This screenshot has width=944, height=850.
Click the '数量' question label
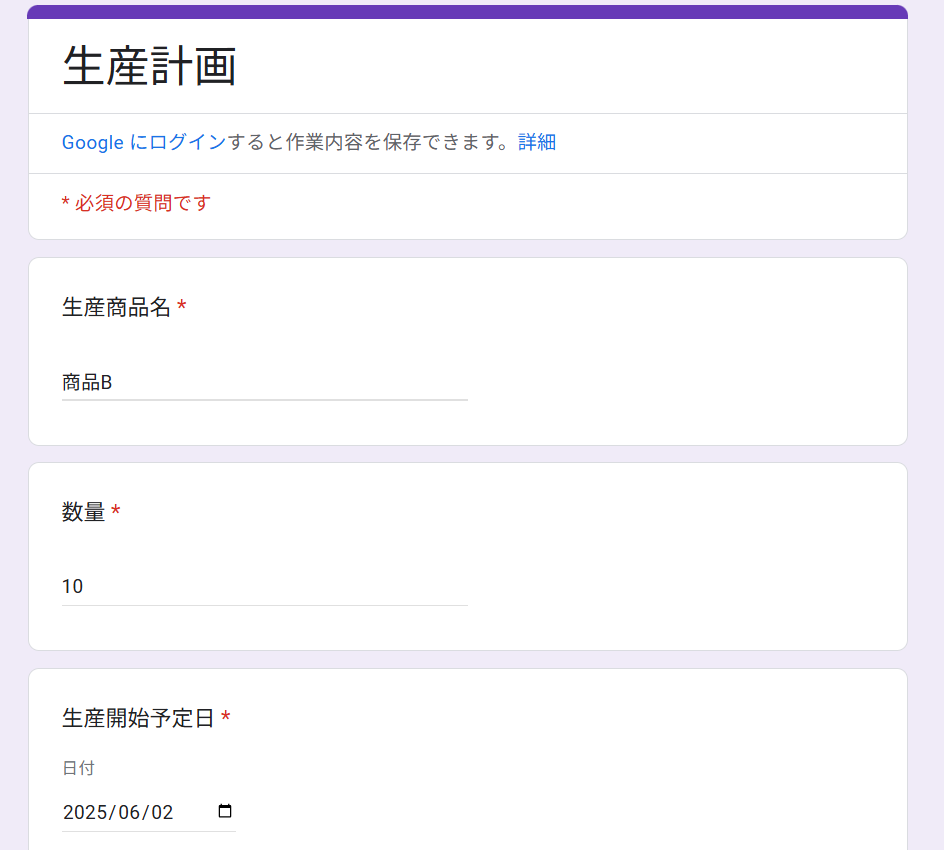[x=84, y=512]
